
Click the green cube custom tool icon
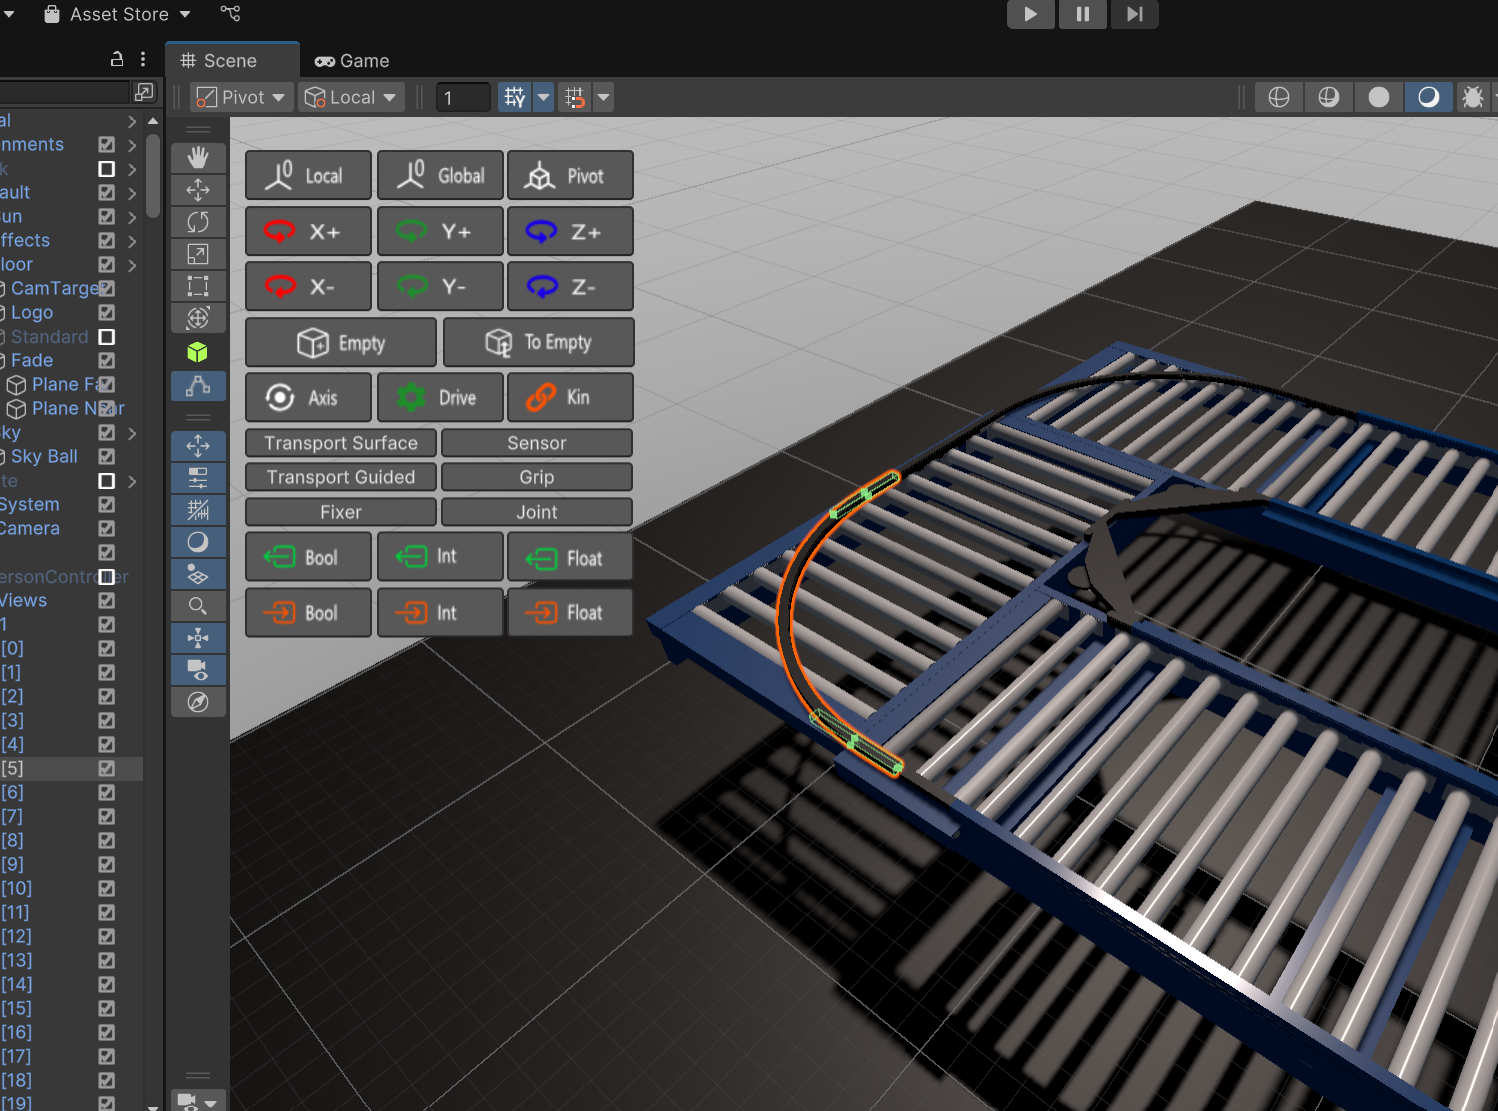pos(198,352)
